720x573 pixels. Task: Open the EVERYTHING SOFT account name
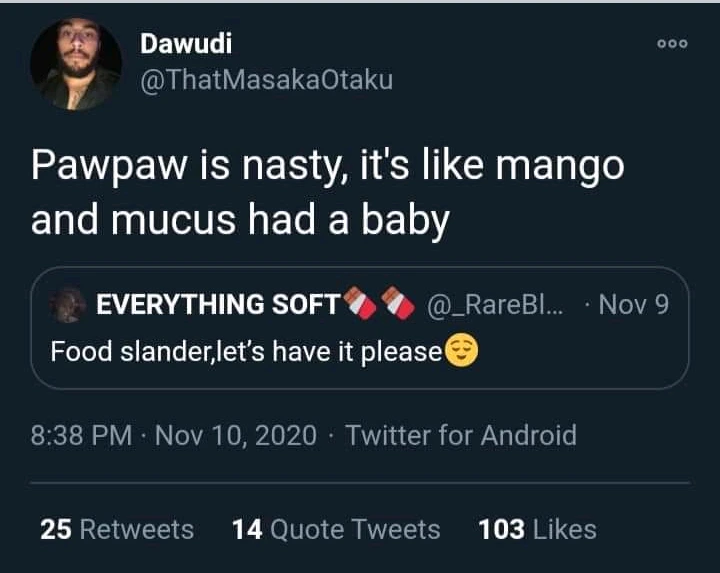(217, 304)
